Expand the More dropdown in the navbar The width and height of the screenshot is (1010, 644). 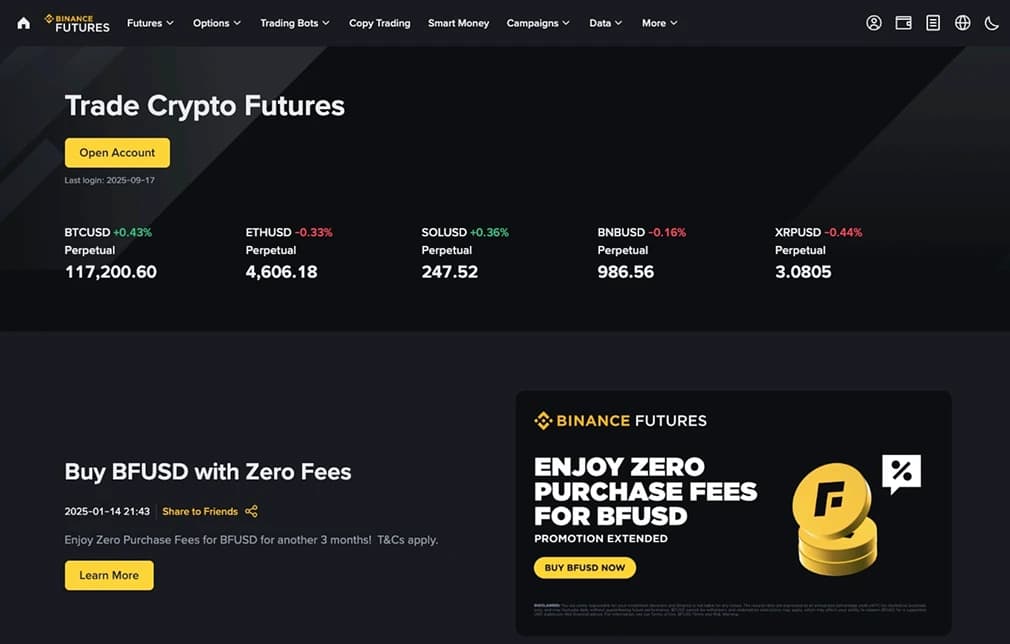pyautogui.click(x=659, y=22)
